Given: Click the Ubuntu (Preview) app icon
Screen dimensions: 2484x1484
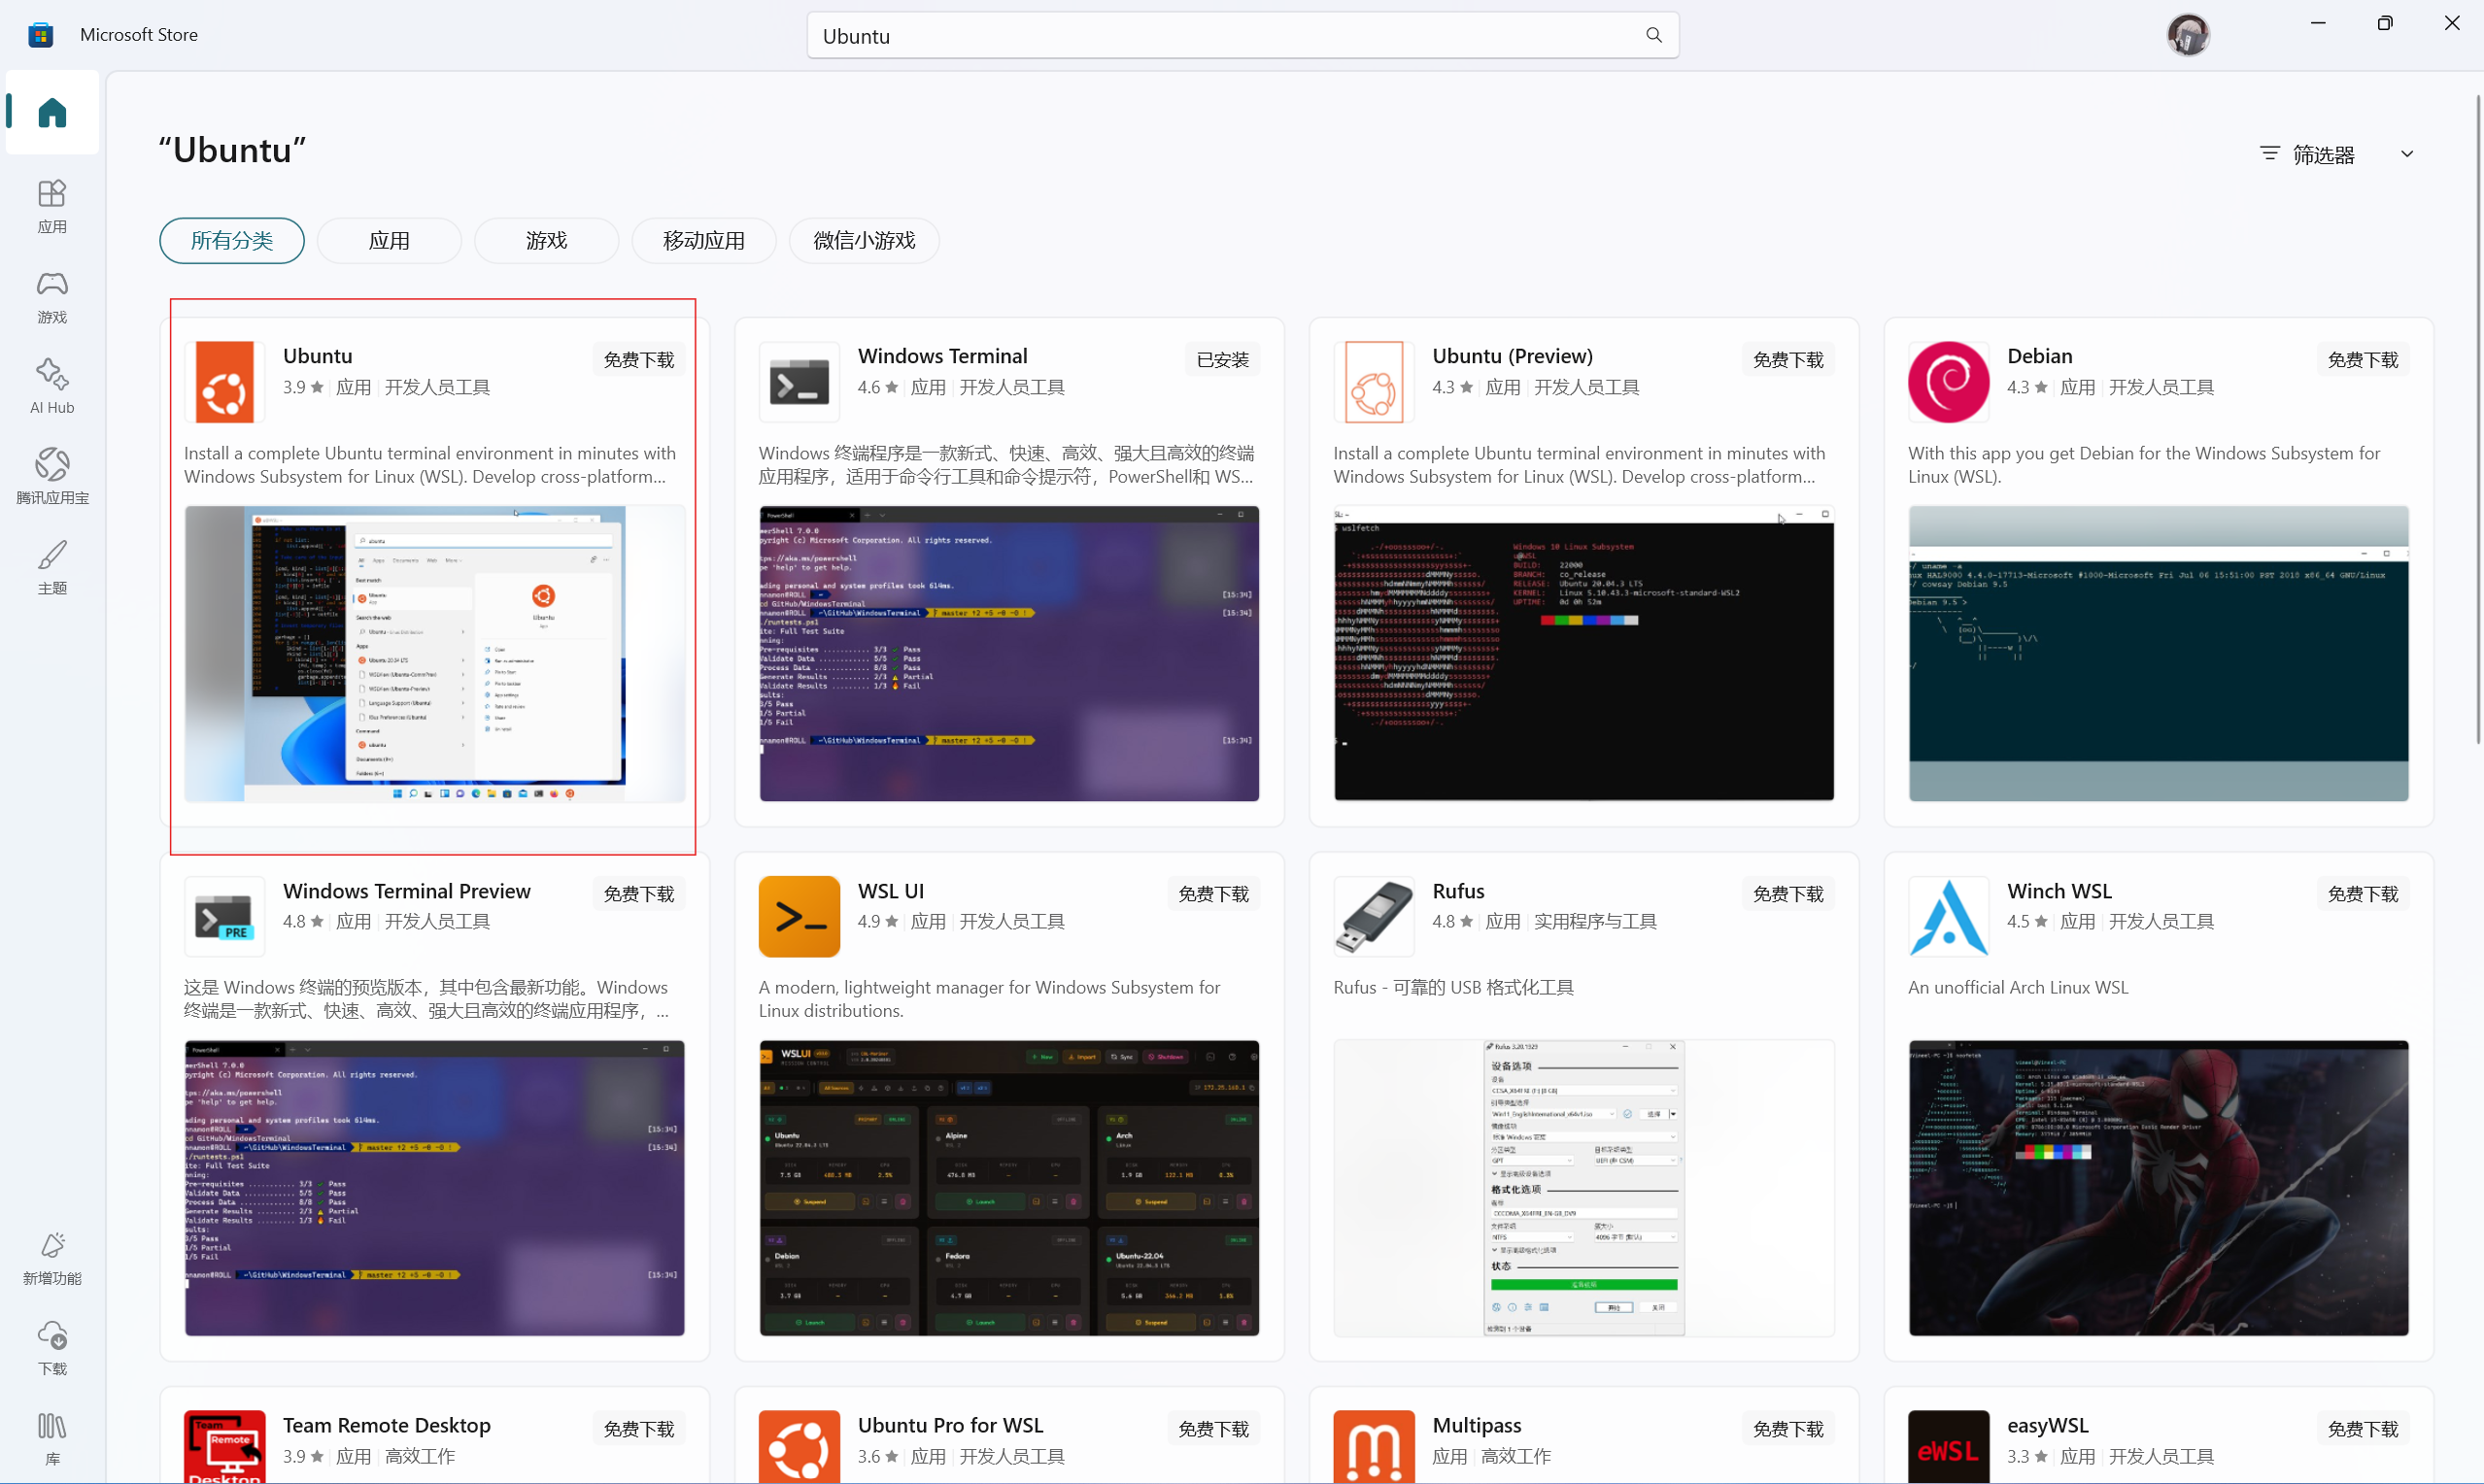Looking at the screenshot, I should (x=1374, y=382).
